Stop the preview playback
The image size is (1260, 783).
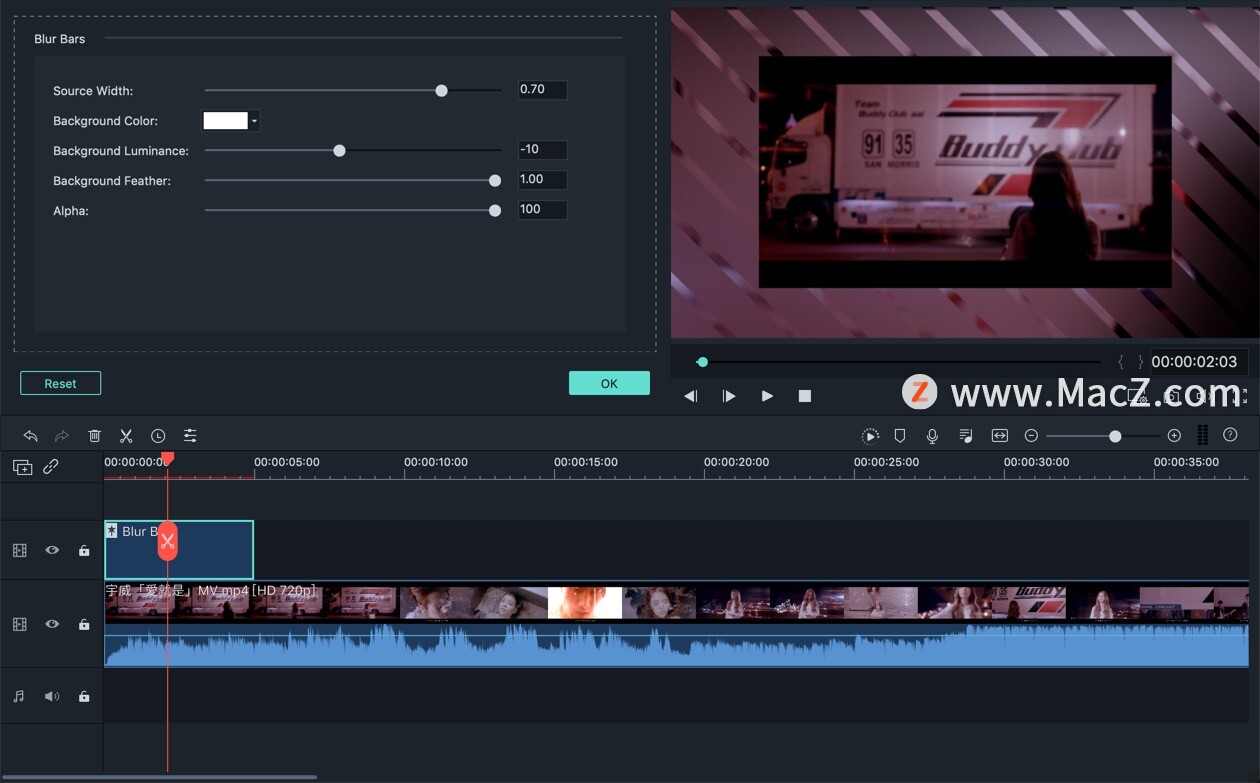tap(805, 396)
